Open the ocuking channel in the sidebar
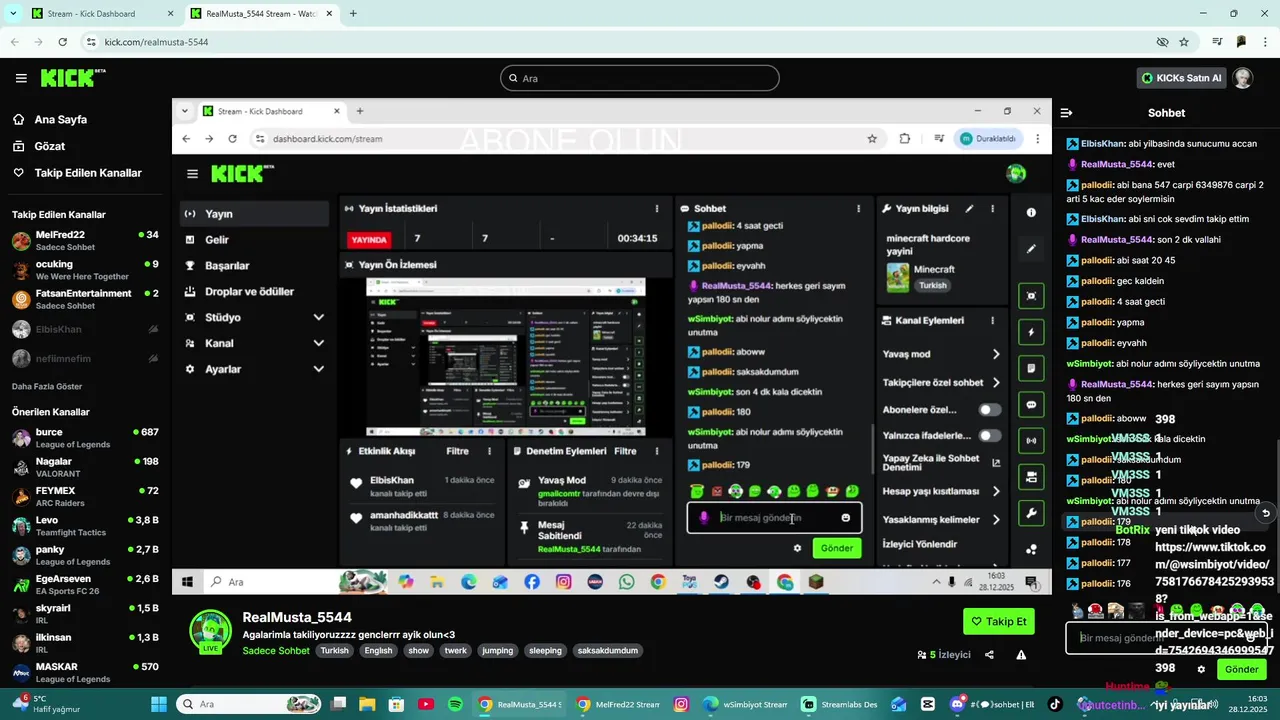 [x=85, y=270]
